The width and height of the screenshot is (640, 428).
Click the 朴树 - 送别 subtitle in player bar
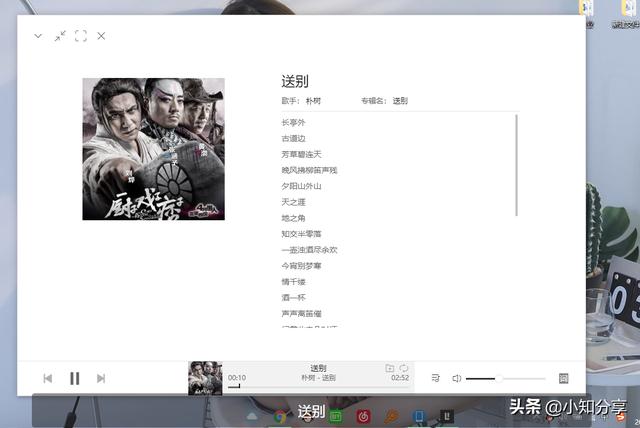[318, 378]
